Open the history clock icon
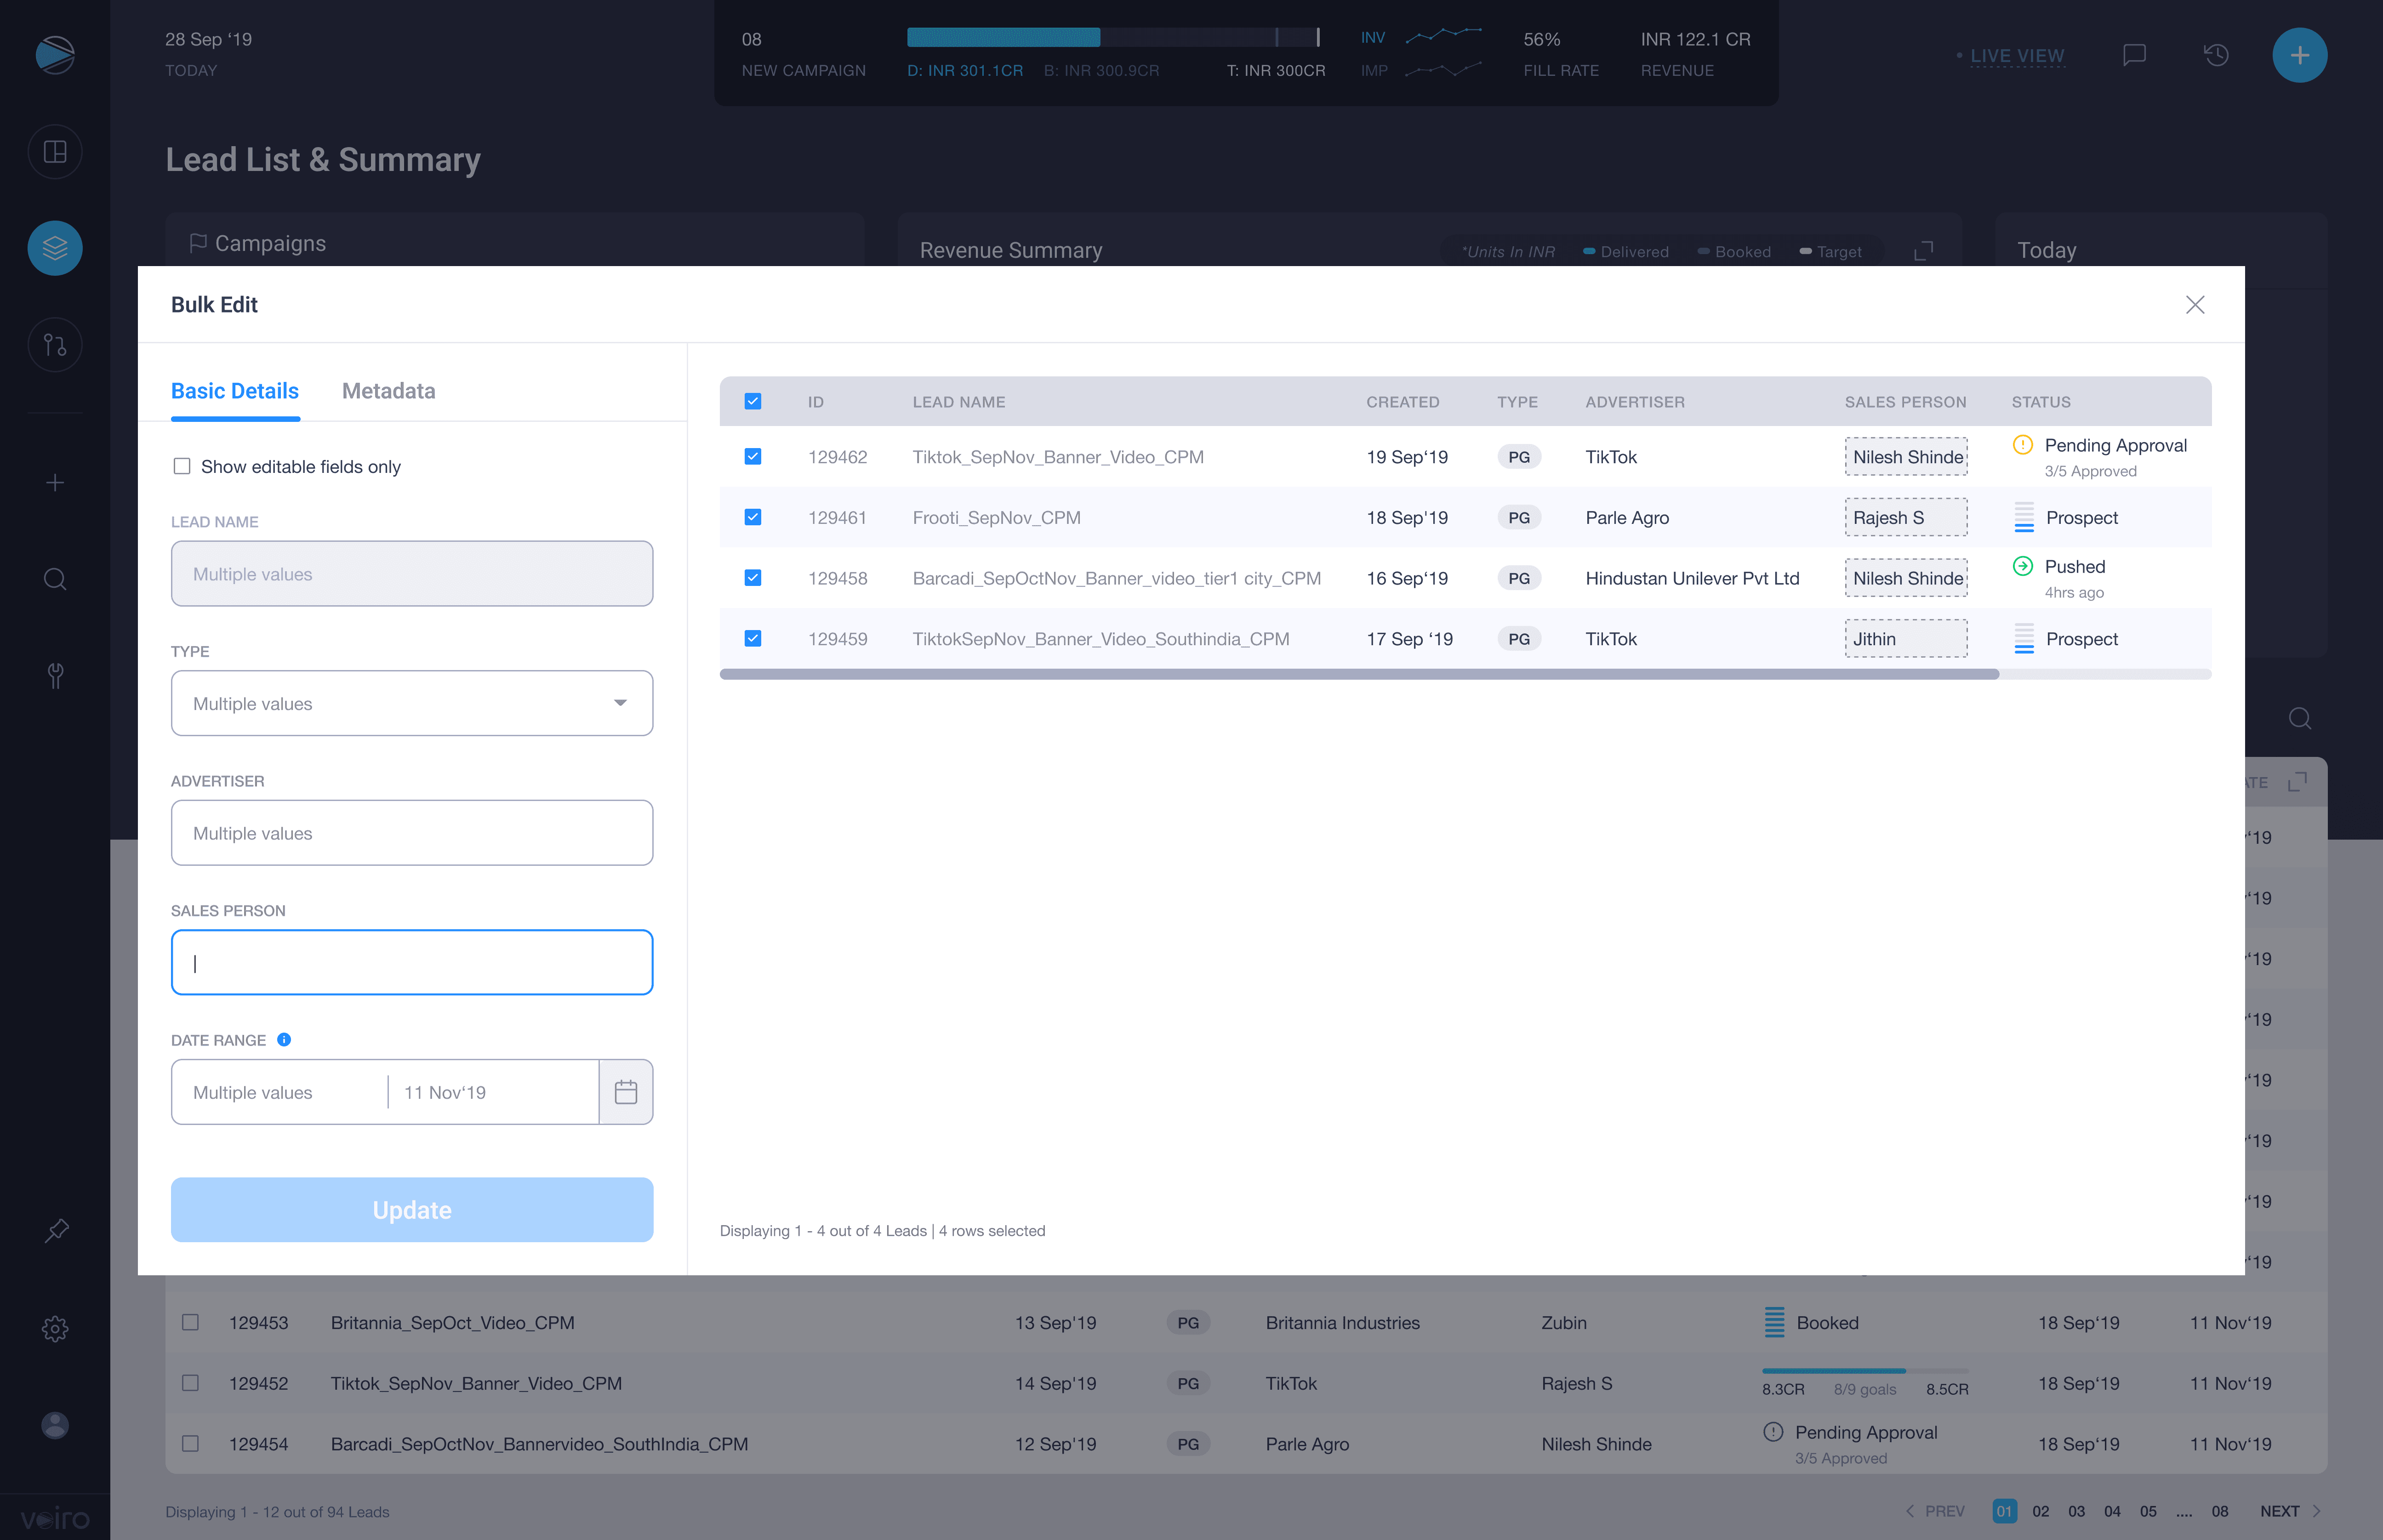2383x1540 pixels. click(2216, 55)
